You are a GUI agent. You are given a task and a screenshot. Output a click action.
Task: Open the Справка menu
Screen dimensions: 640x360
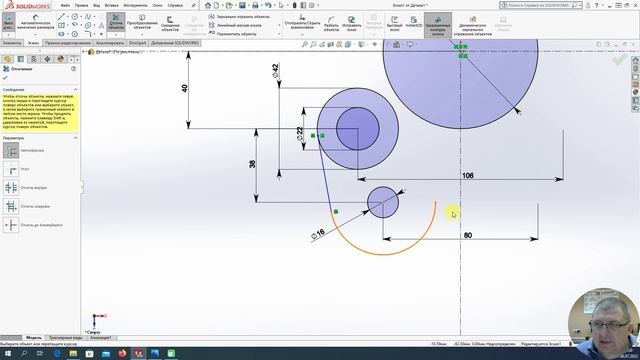pyautogui.click(x=175, y=6)
